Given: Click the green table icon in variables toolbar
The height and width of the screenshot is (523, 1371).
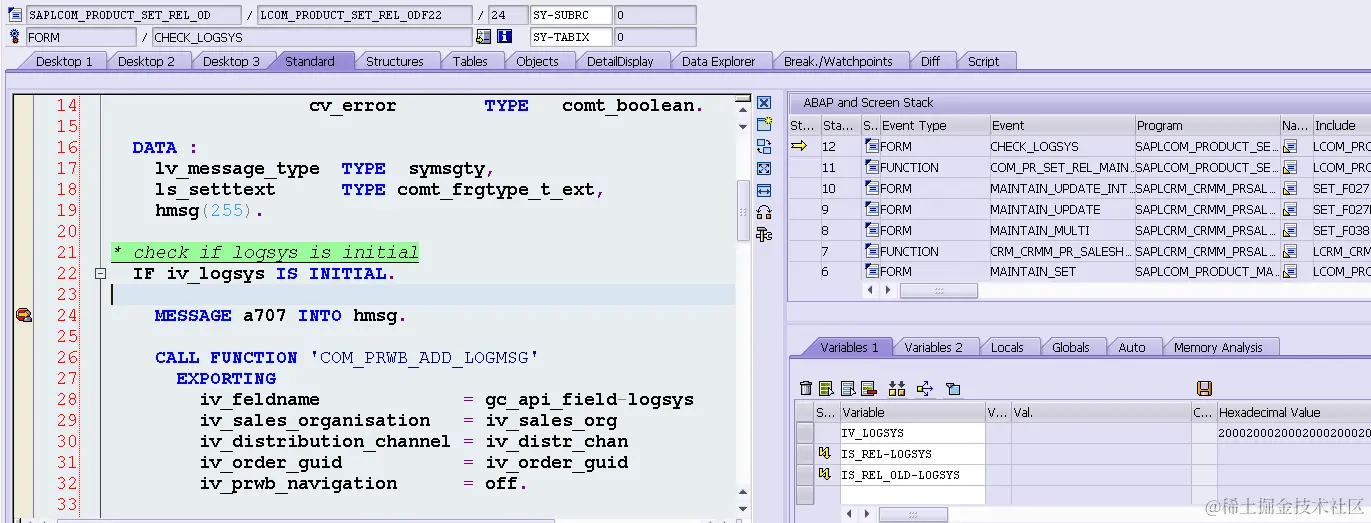Looking at the screenshot, I should point(826,388).
